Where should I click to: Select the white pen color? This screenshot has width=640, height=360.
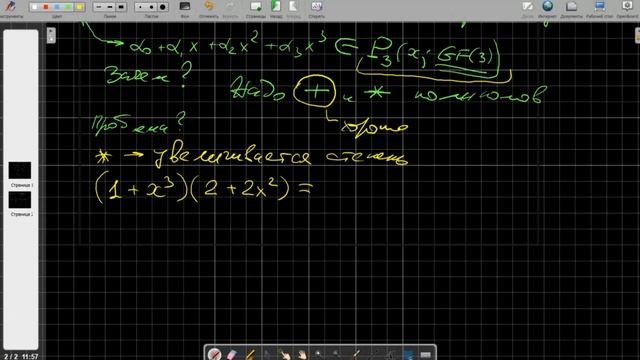point(34,7)
